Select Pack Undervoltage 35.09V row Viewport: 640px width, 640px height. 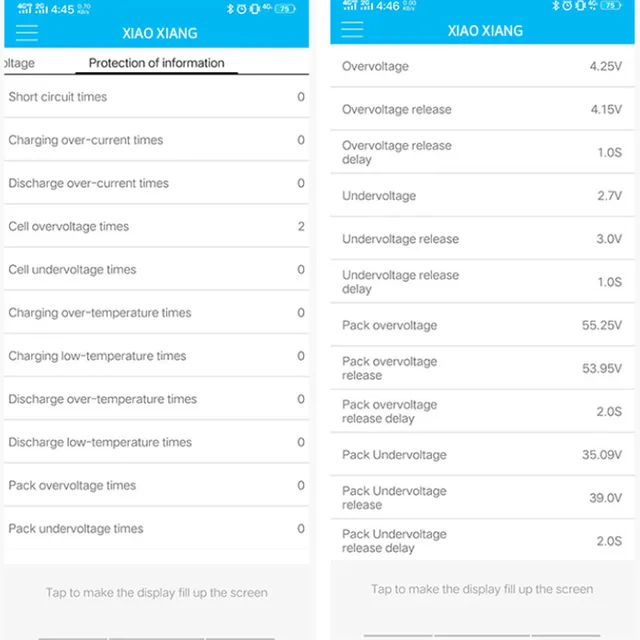click(482, 455)
